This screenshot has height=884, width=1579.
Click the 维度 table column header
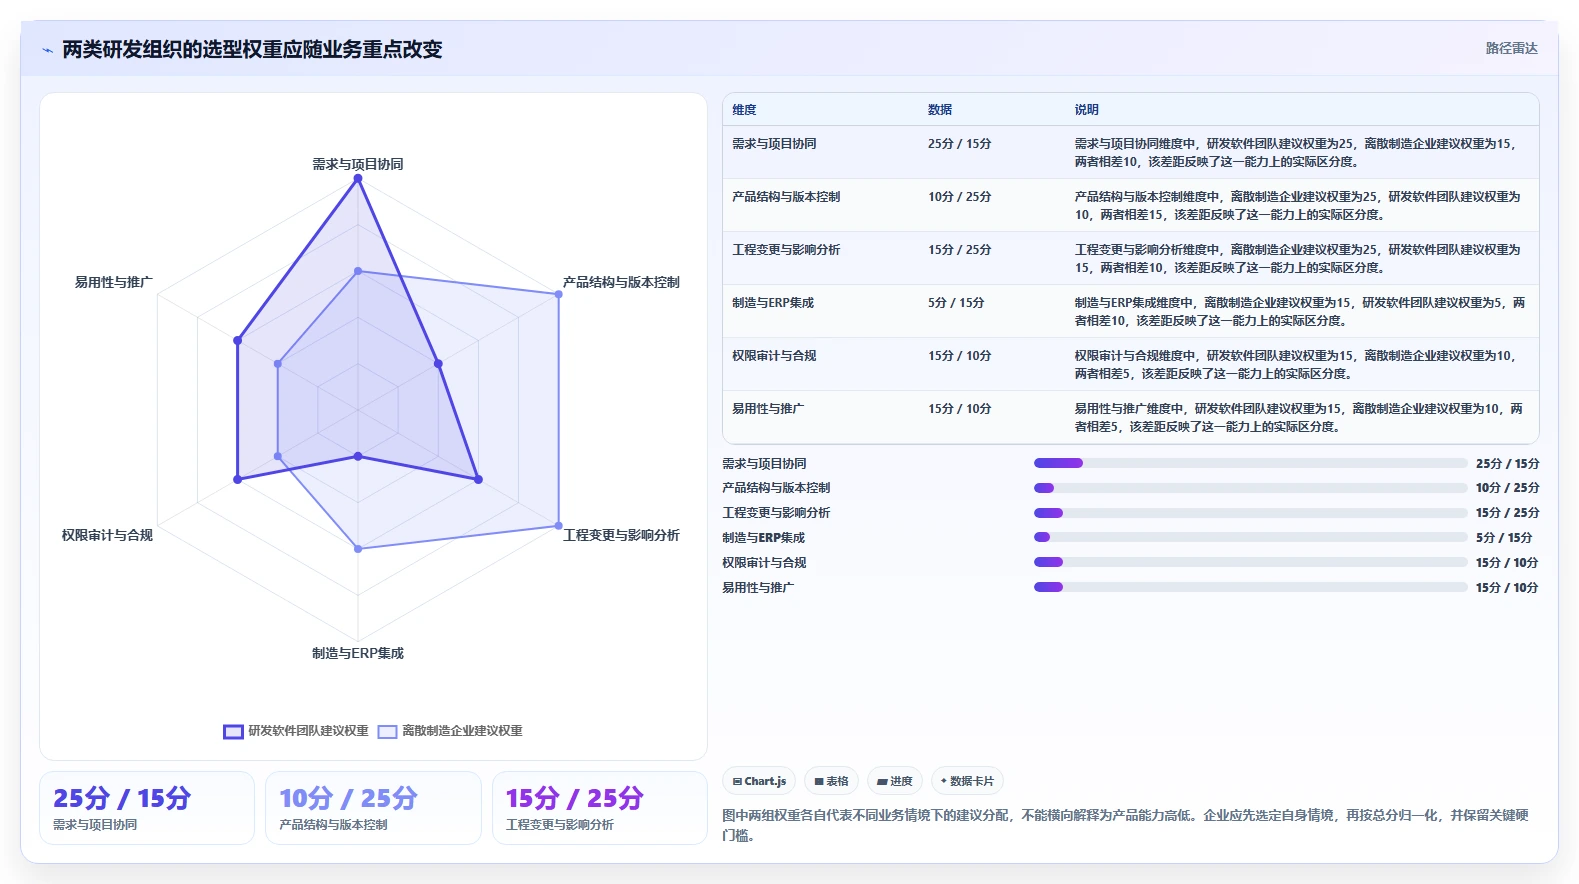(744, 110)
